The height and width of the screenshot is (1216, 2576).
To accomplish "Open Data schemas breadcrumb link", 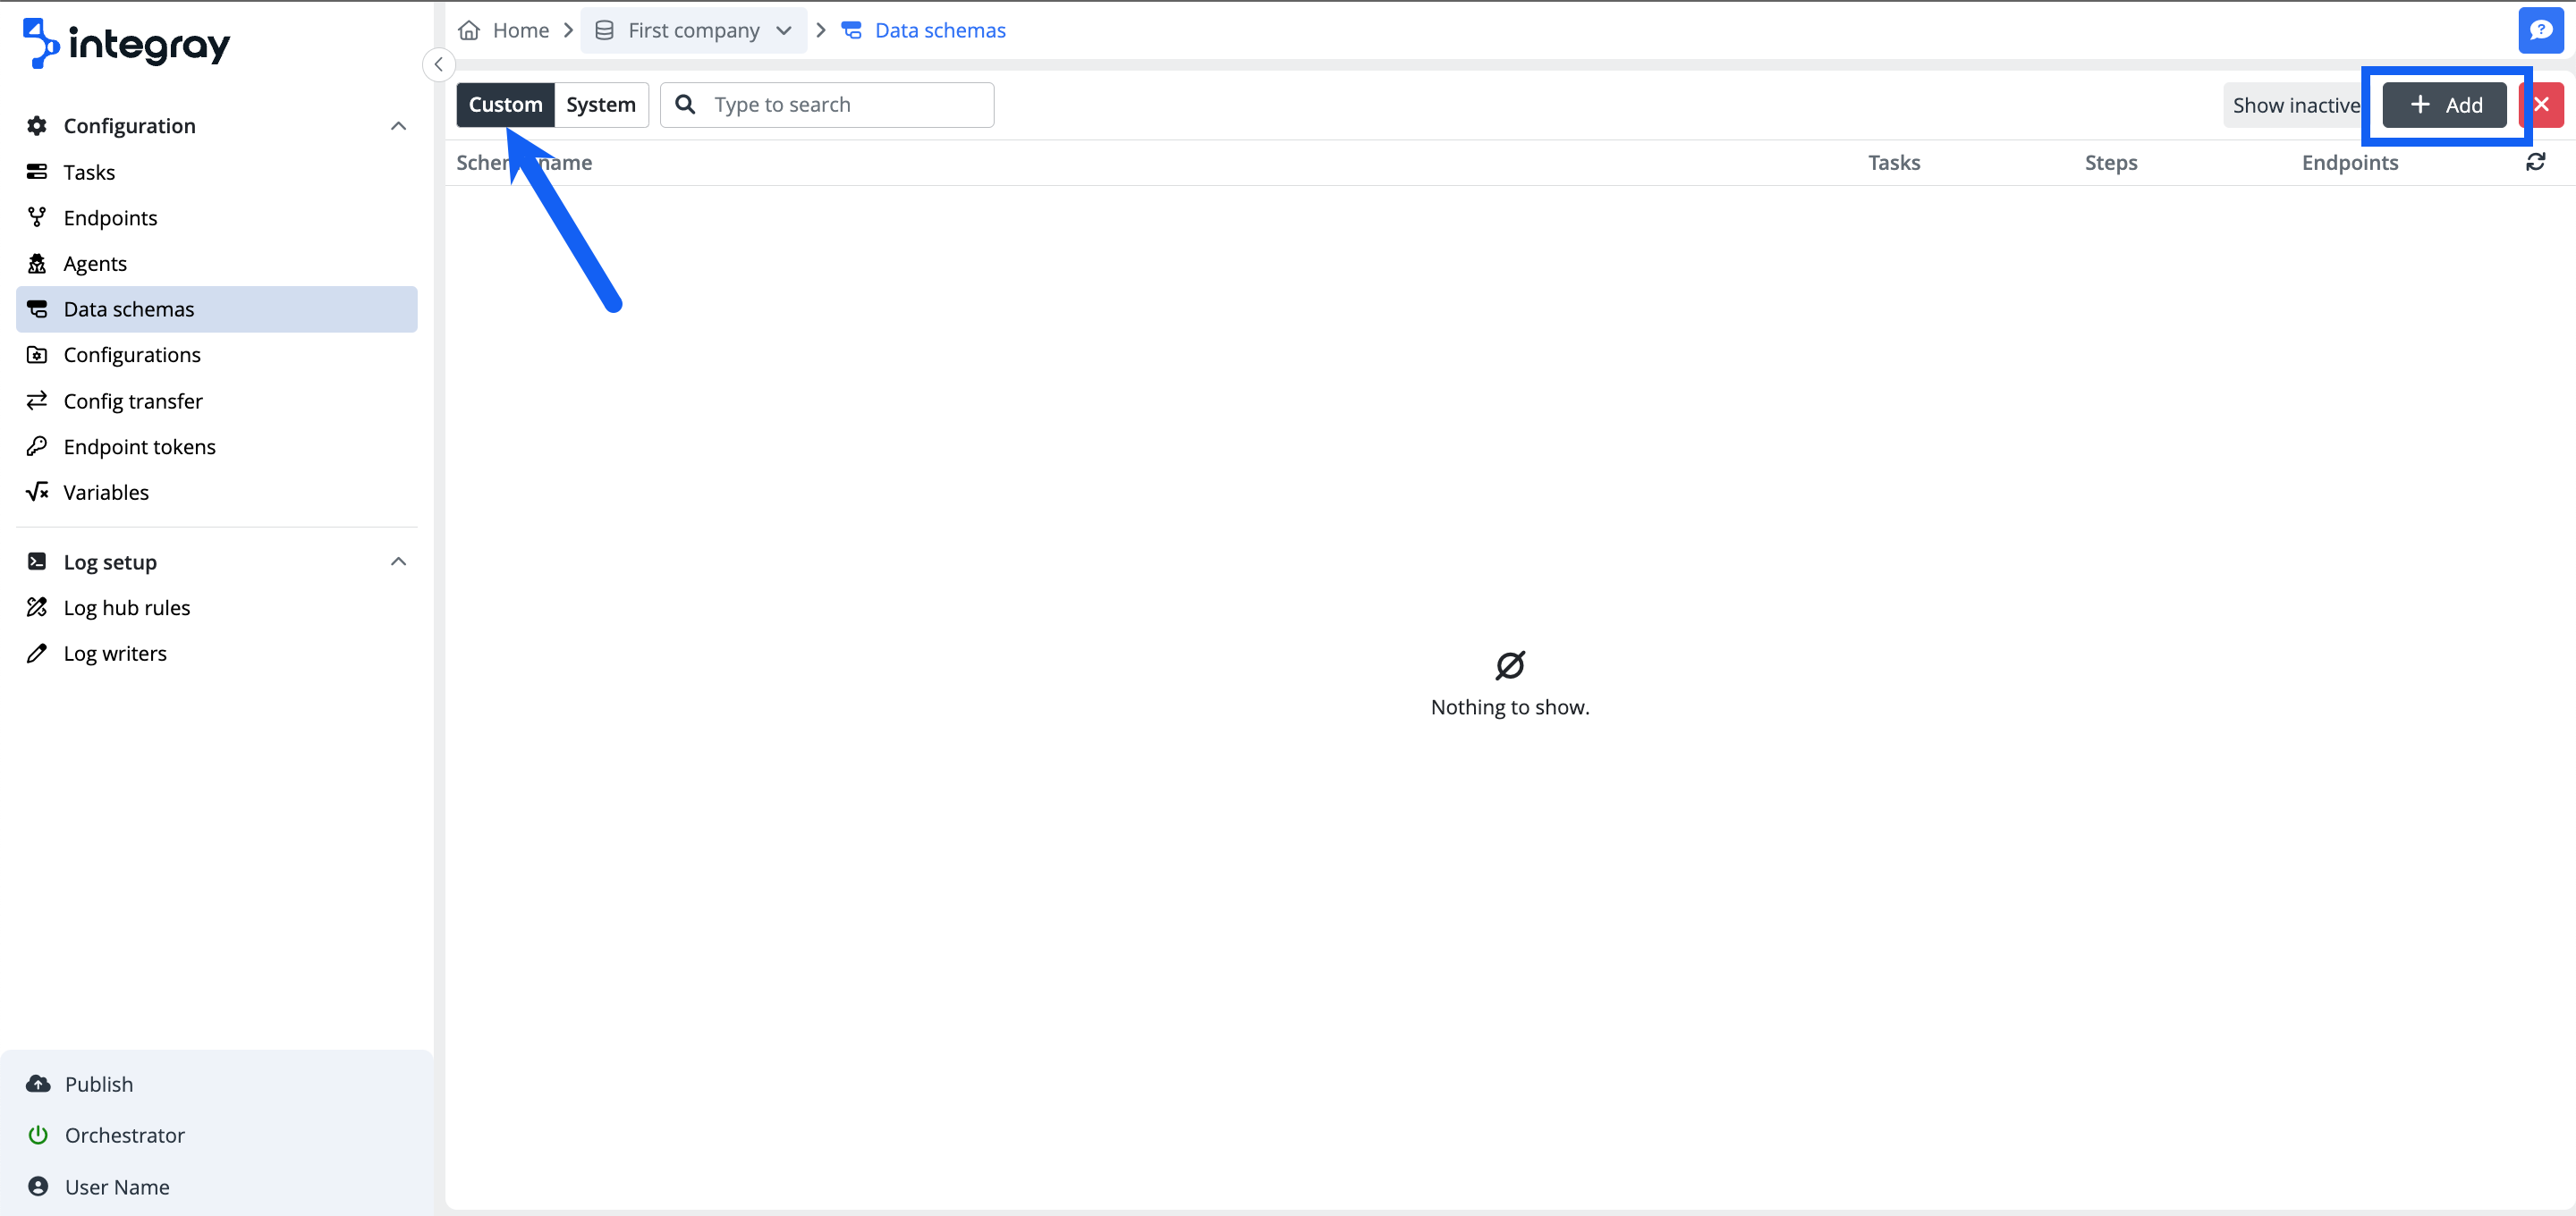I will (938, 30).
